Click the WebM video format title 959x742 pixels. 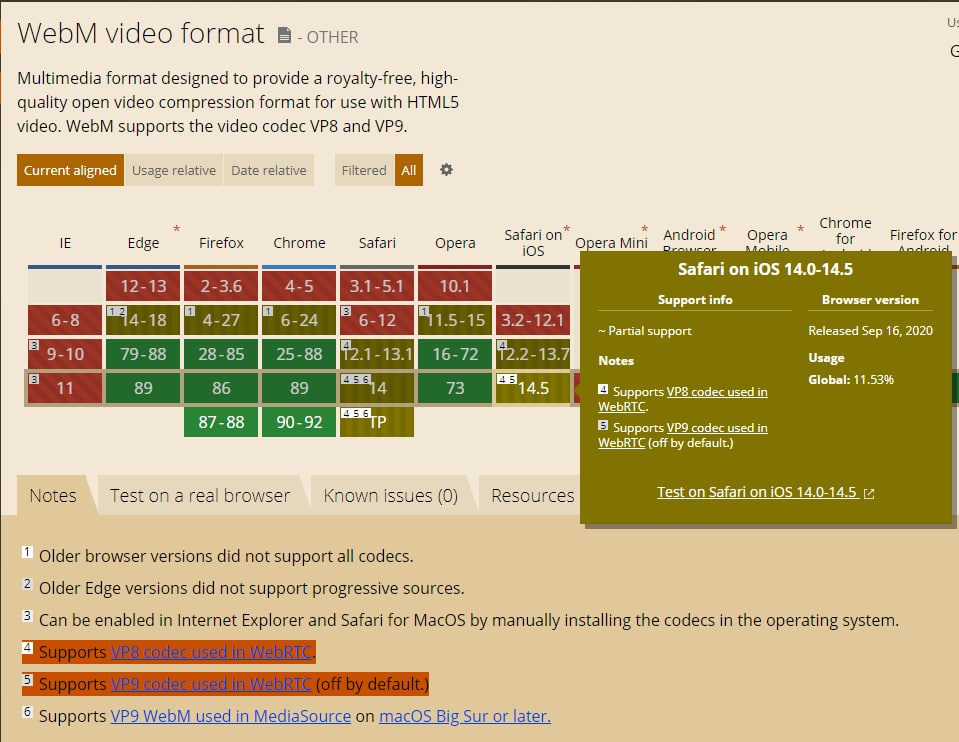tap(141, 33)
